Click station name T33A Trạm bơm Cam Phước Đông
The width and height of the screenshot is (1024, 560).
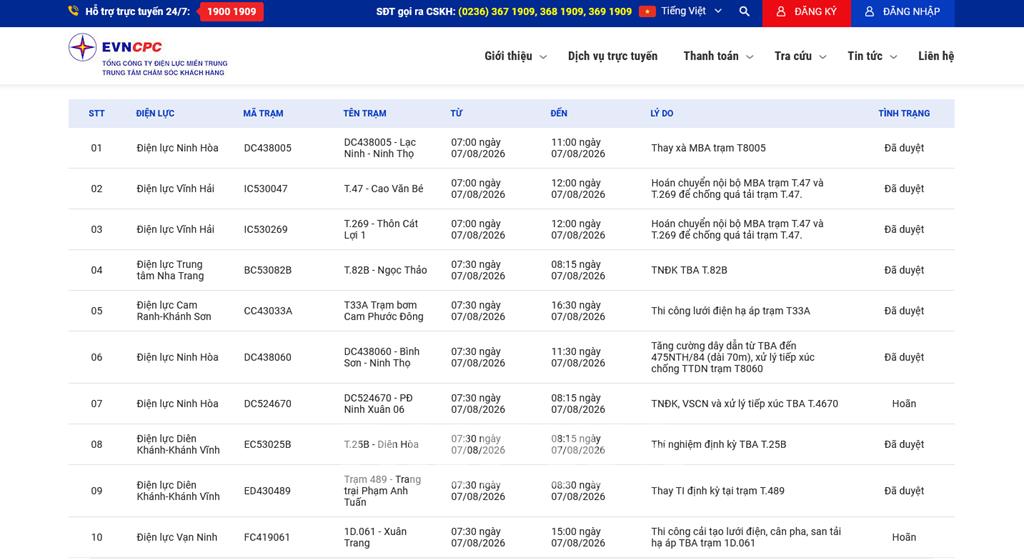click(x=383, y=311)
